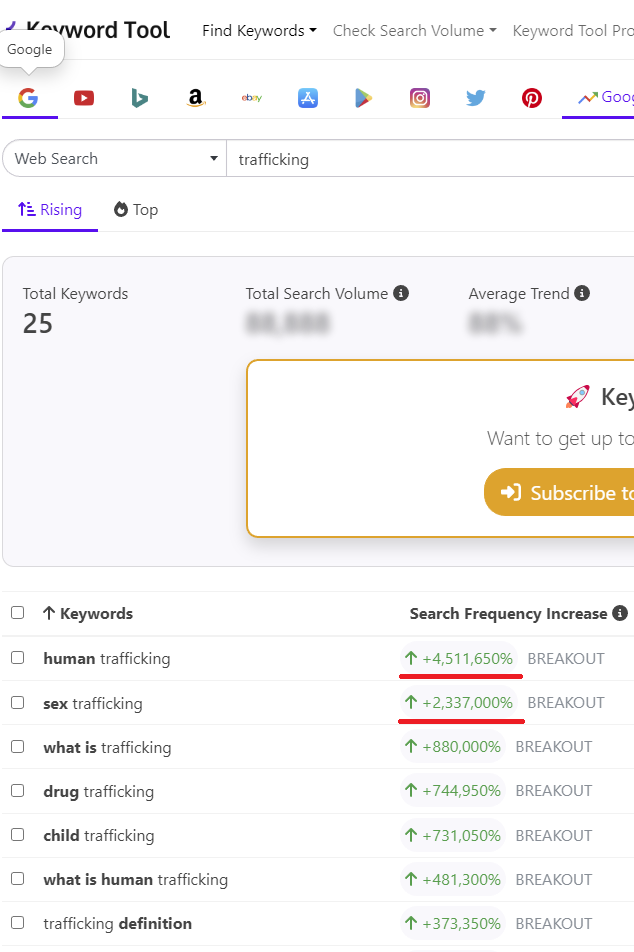The image size is (634, 952).
Task: Click BREAKOUT label in human trafficking row
Action: [566, 659]
